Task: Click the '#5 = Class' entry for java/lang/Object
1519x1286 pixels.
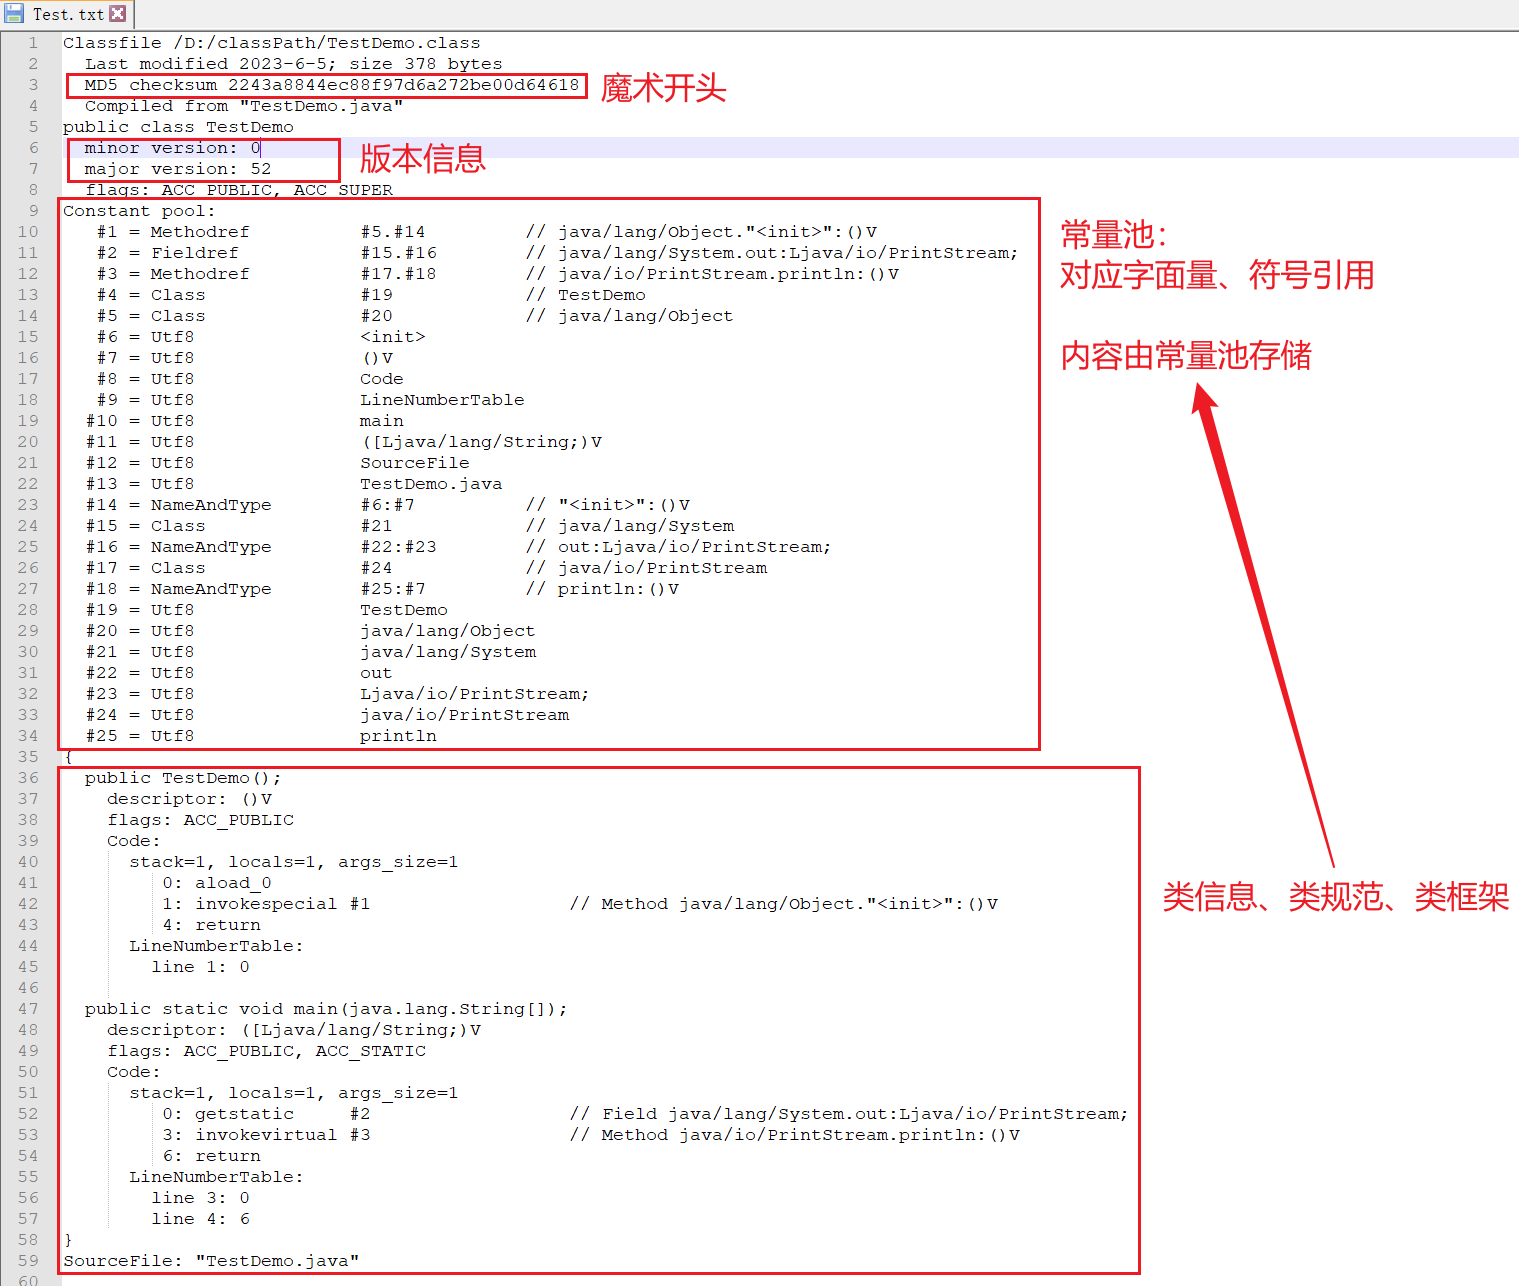Action: [x=415, y=316]
